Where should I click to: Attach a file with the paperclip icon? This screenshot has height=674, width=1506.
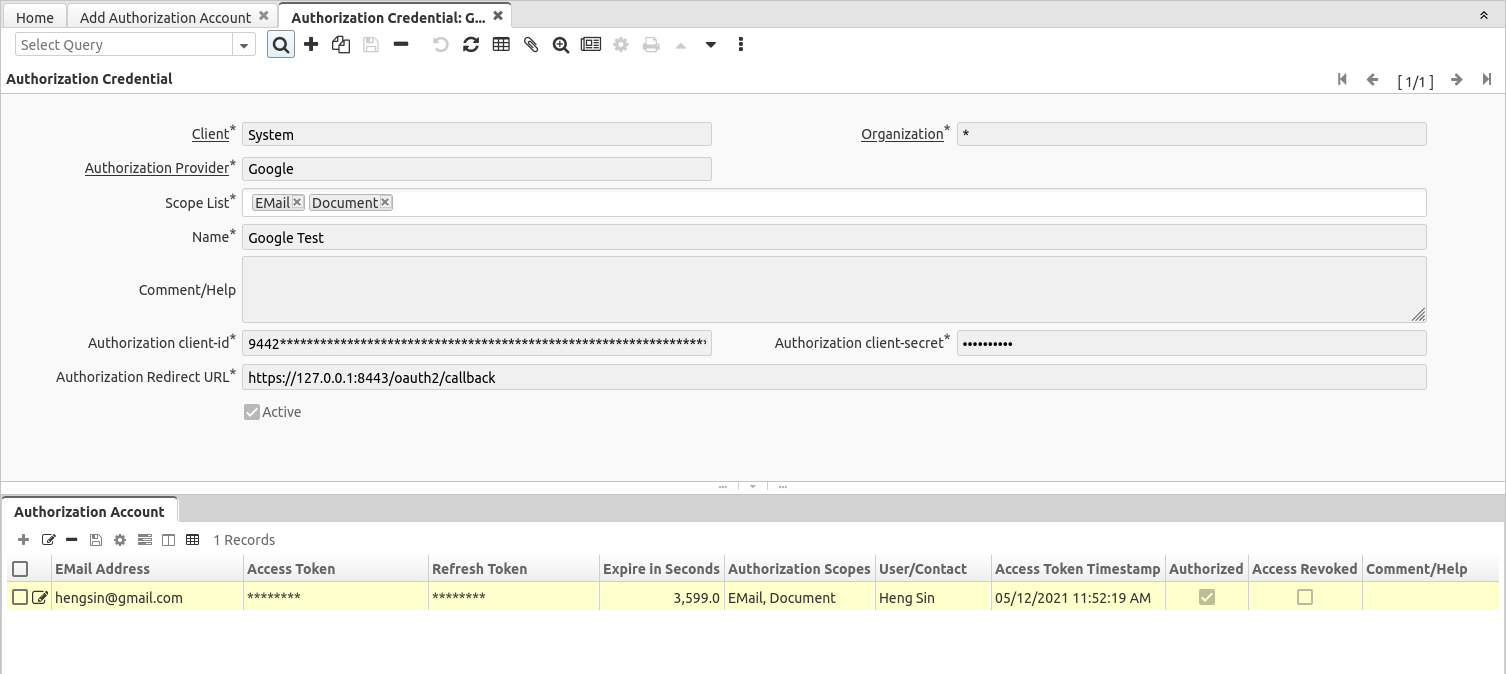(x=531, y=44)
